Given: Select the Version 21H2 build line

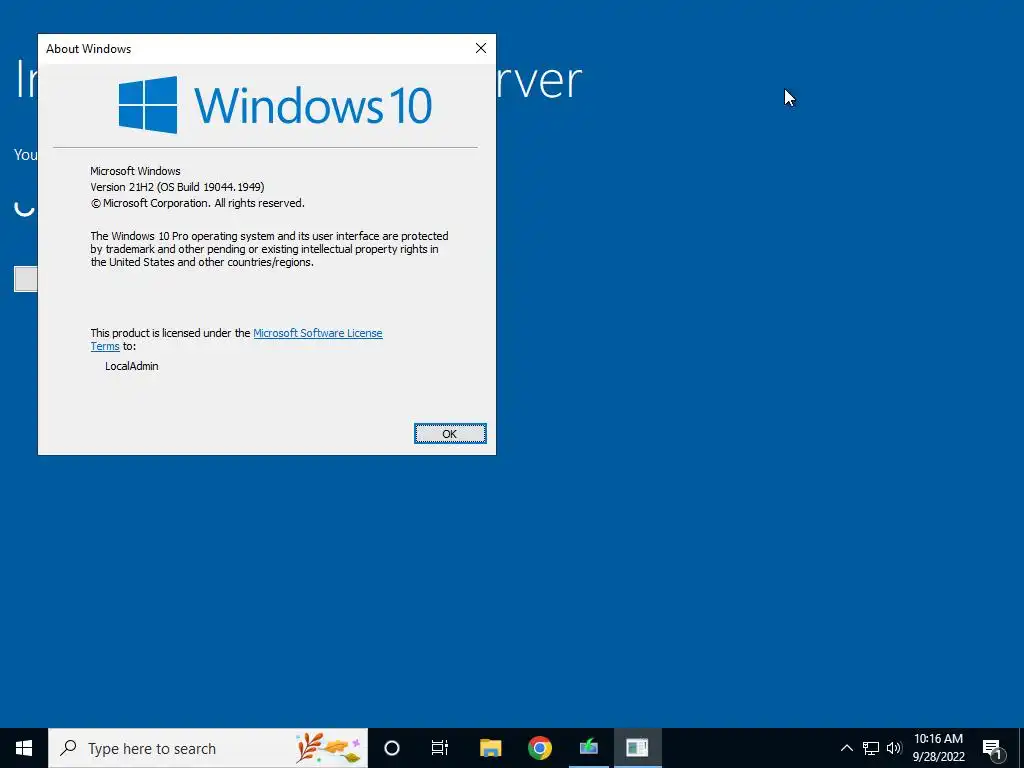Looking at the screenshot, I should click(178, 187).
